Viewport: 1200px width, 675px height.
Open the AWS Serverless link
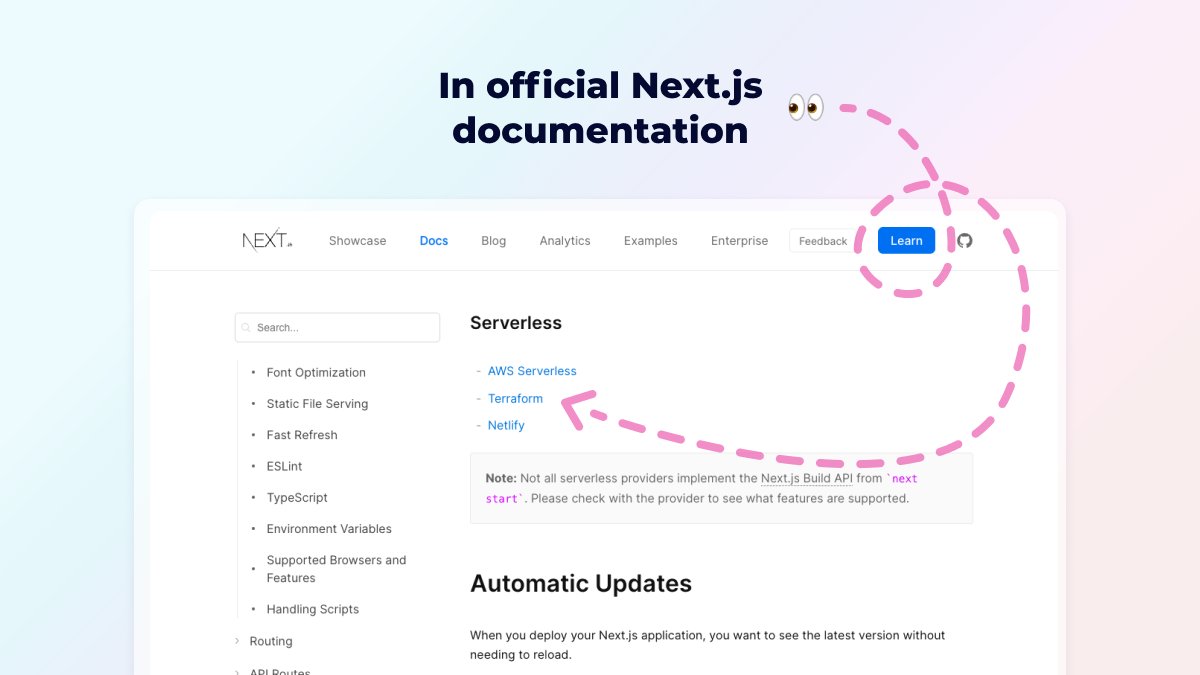pyautogui.click(x=532, y=371)
